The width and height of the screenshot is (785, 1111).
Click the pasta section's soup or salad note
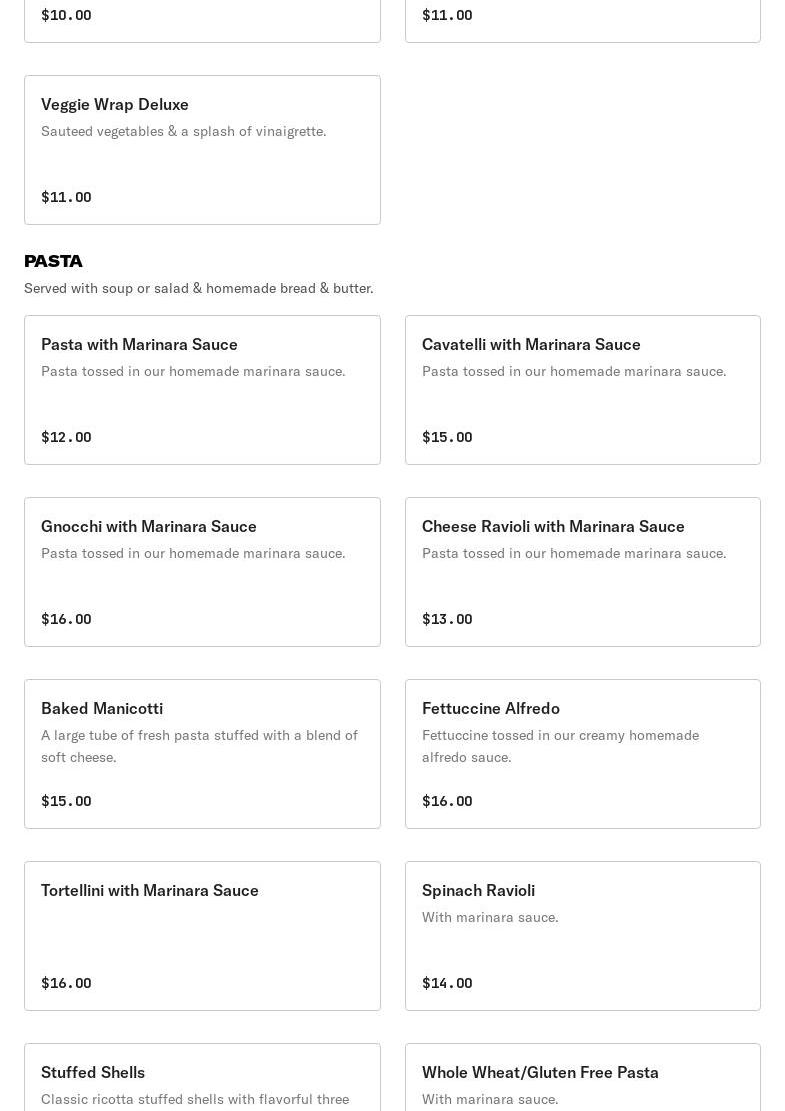click(x=198, y=288)
